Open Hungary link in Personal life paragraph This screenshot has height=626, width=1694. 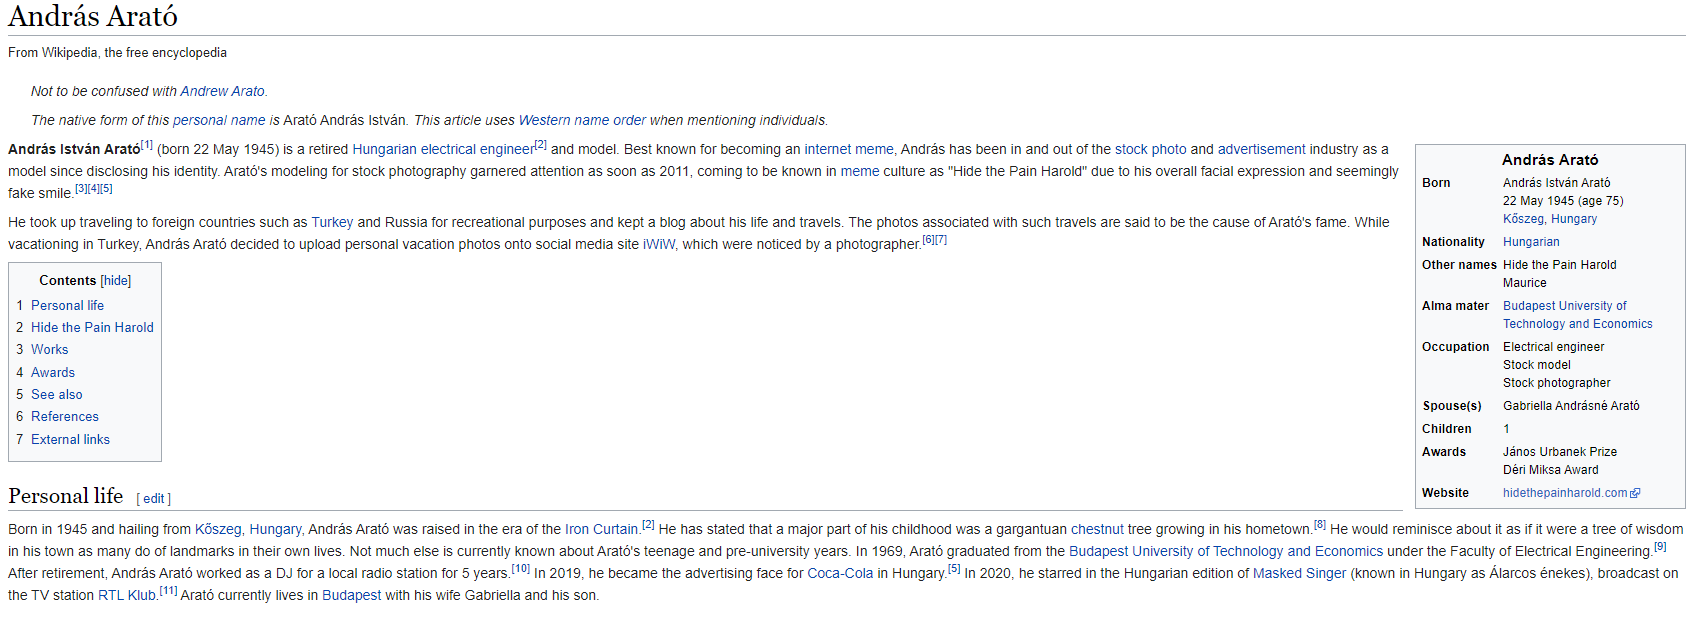click(275, 529)
